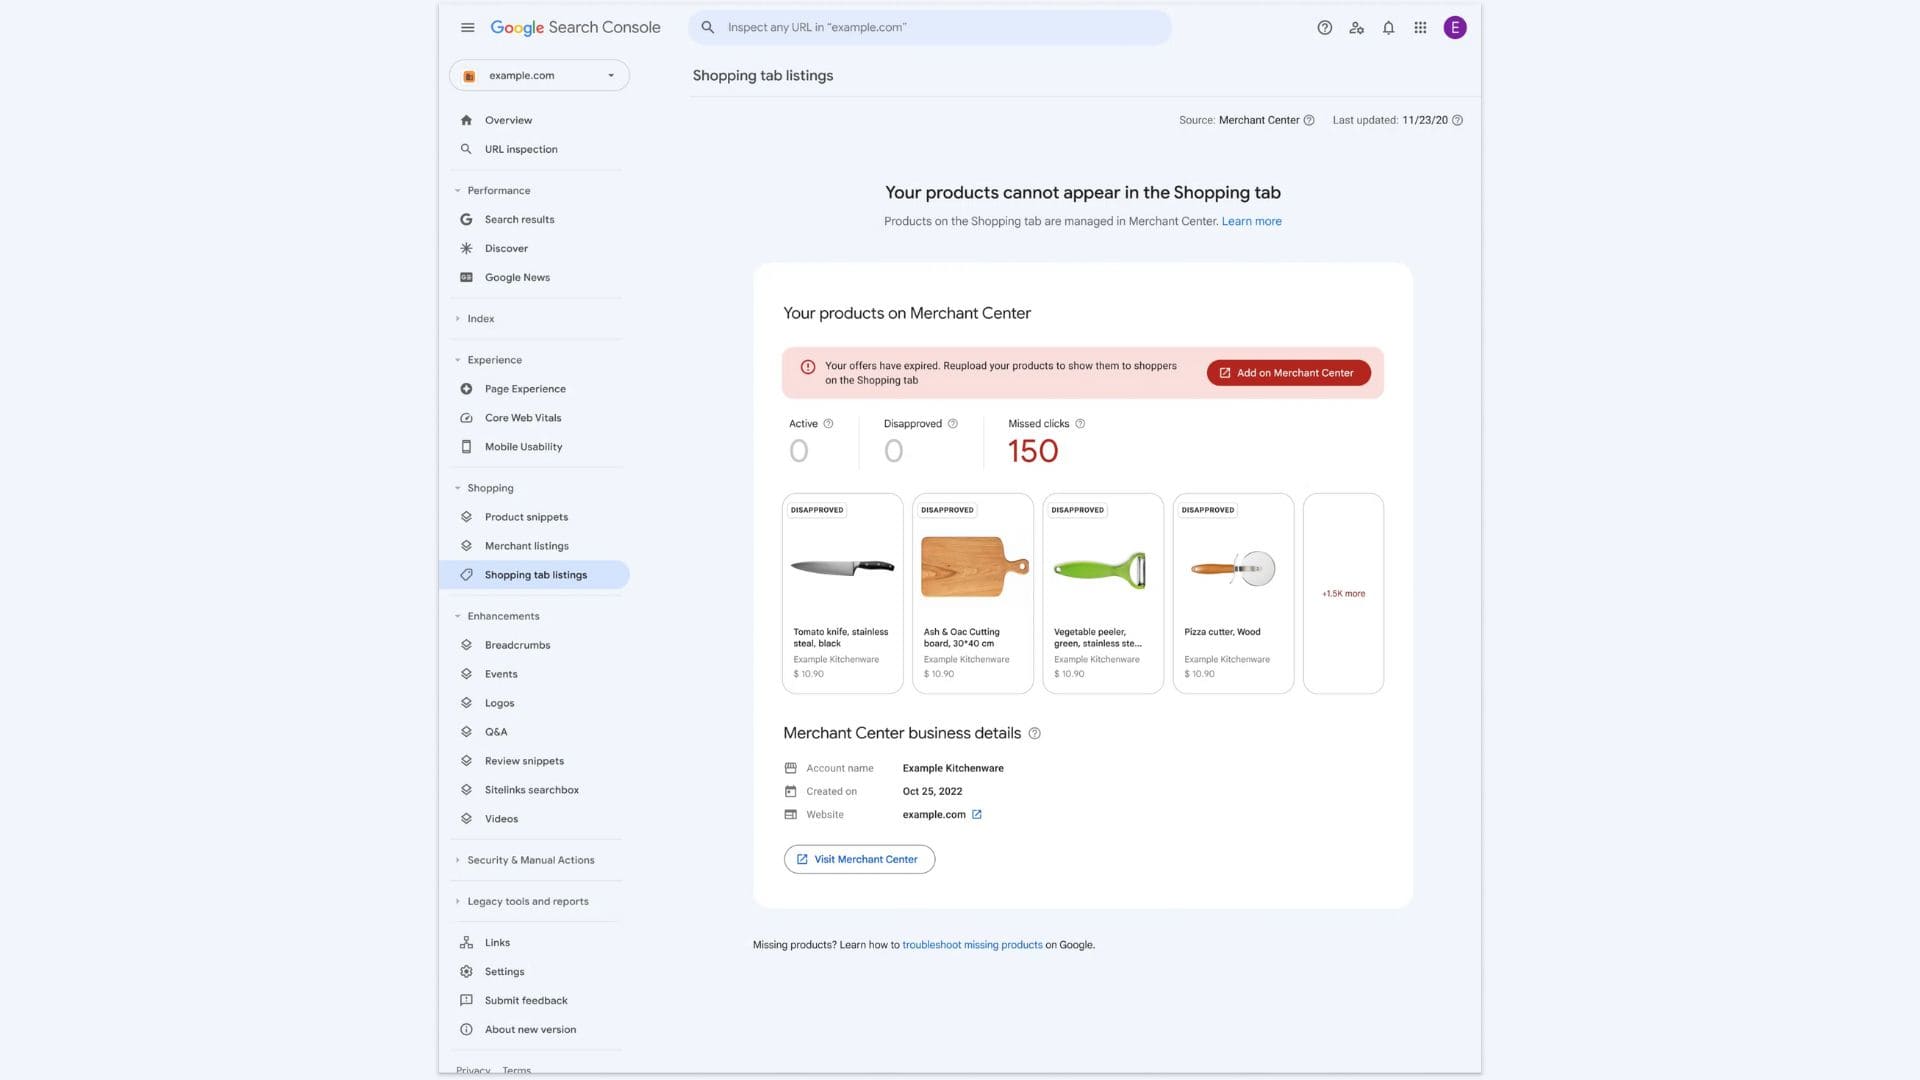1920x1080 pixels.
Task: Go to Core Web Vitals report
Action: tap(523, 418)
